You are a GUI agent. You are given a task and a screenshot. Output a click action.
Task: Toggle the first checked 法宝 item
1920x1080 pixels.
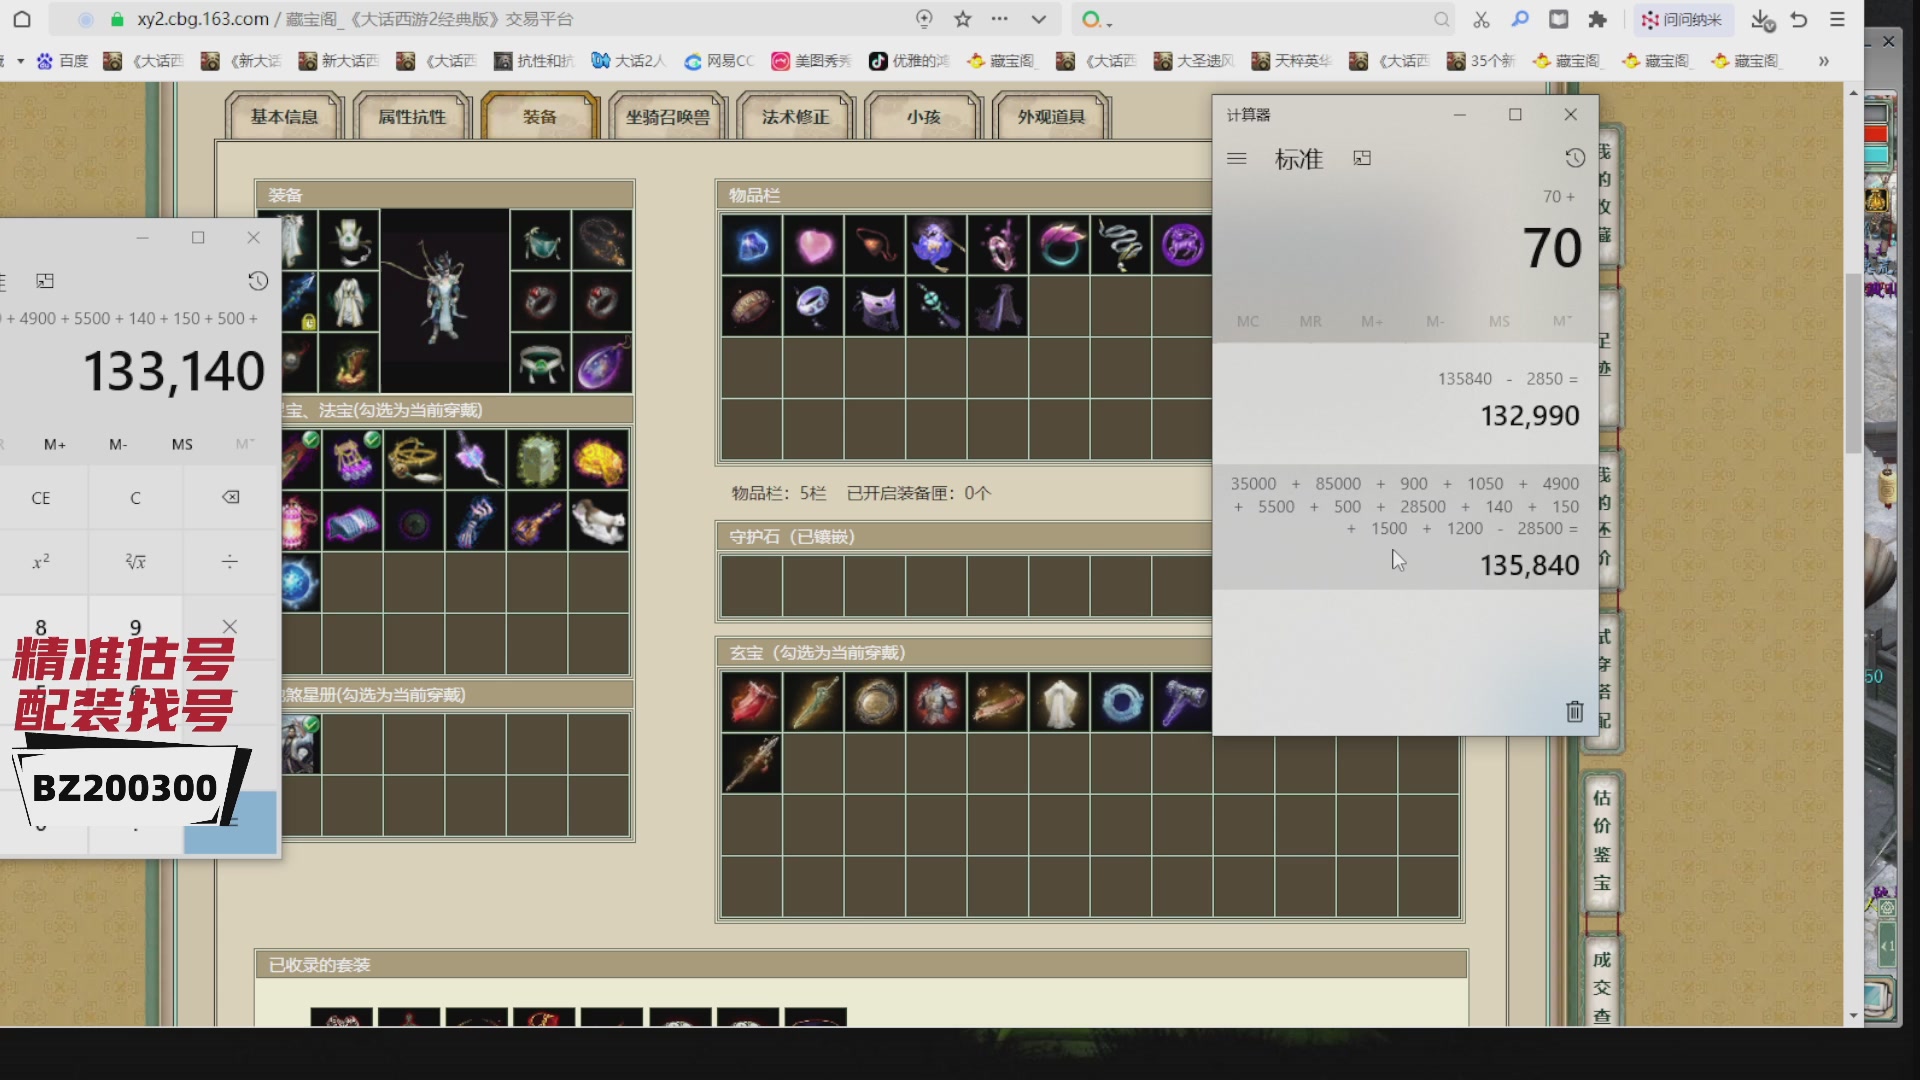(300, 458)
